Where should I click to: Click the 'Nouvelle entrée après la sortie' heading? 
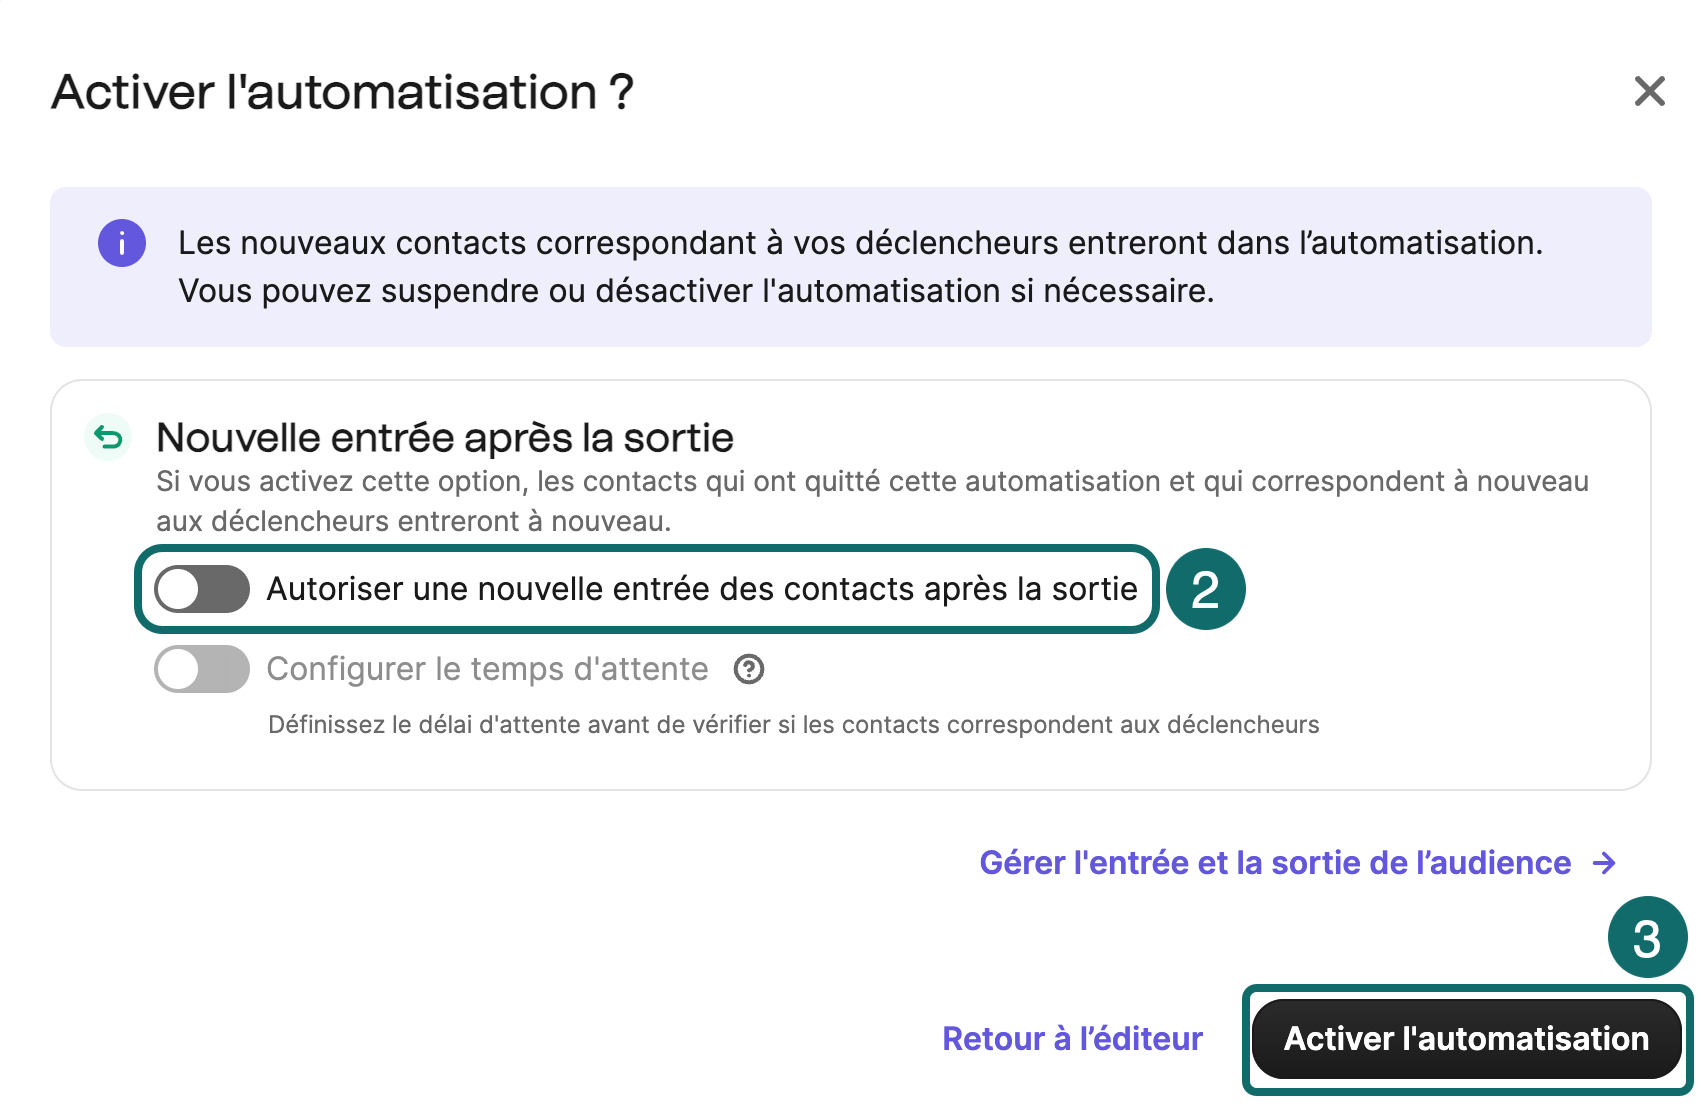[x=445, y=438]
